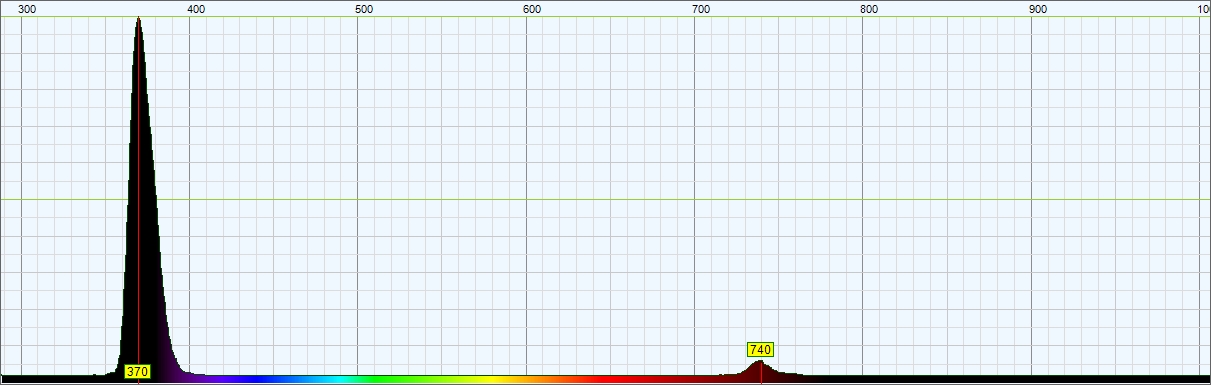Select the 400 wavelength axis label
The height and width of the screenshot is (385, 1211).
pos(196,9)
